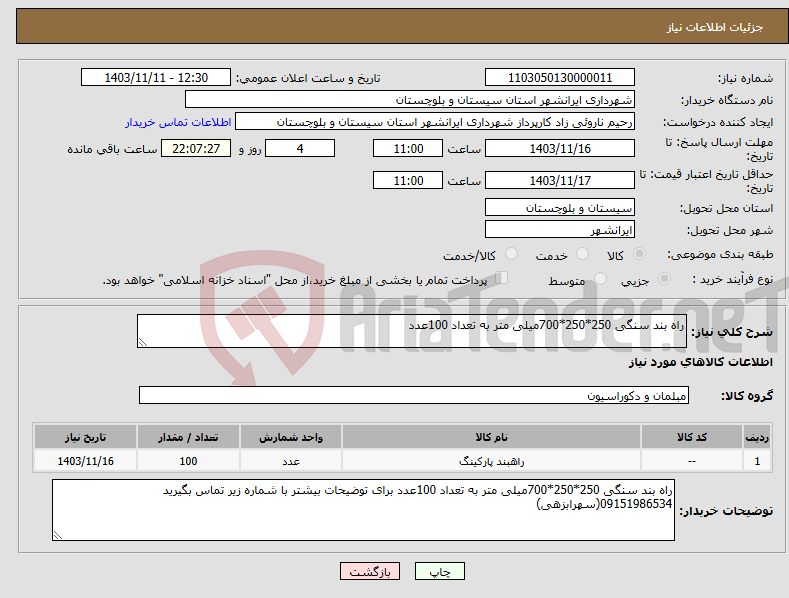Select the کالا radio button

pos(639,254)
